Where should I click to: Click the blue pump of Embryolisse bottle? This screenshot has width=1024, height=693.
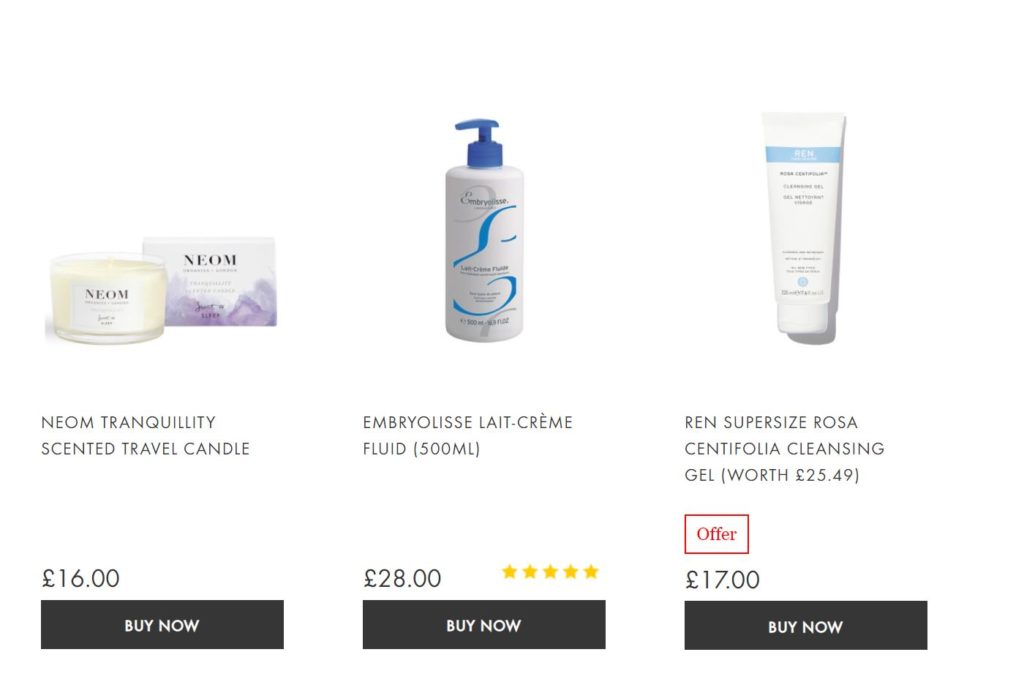click(479, 142)
